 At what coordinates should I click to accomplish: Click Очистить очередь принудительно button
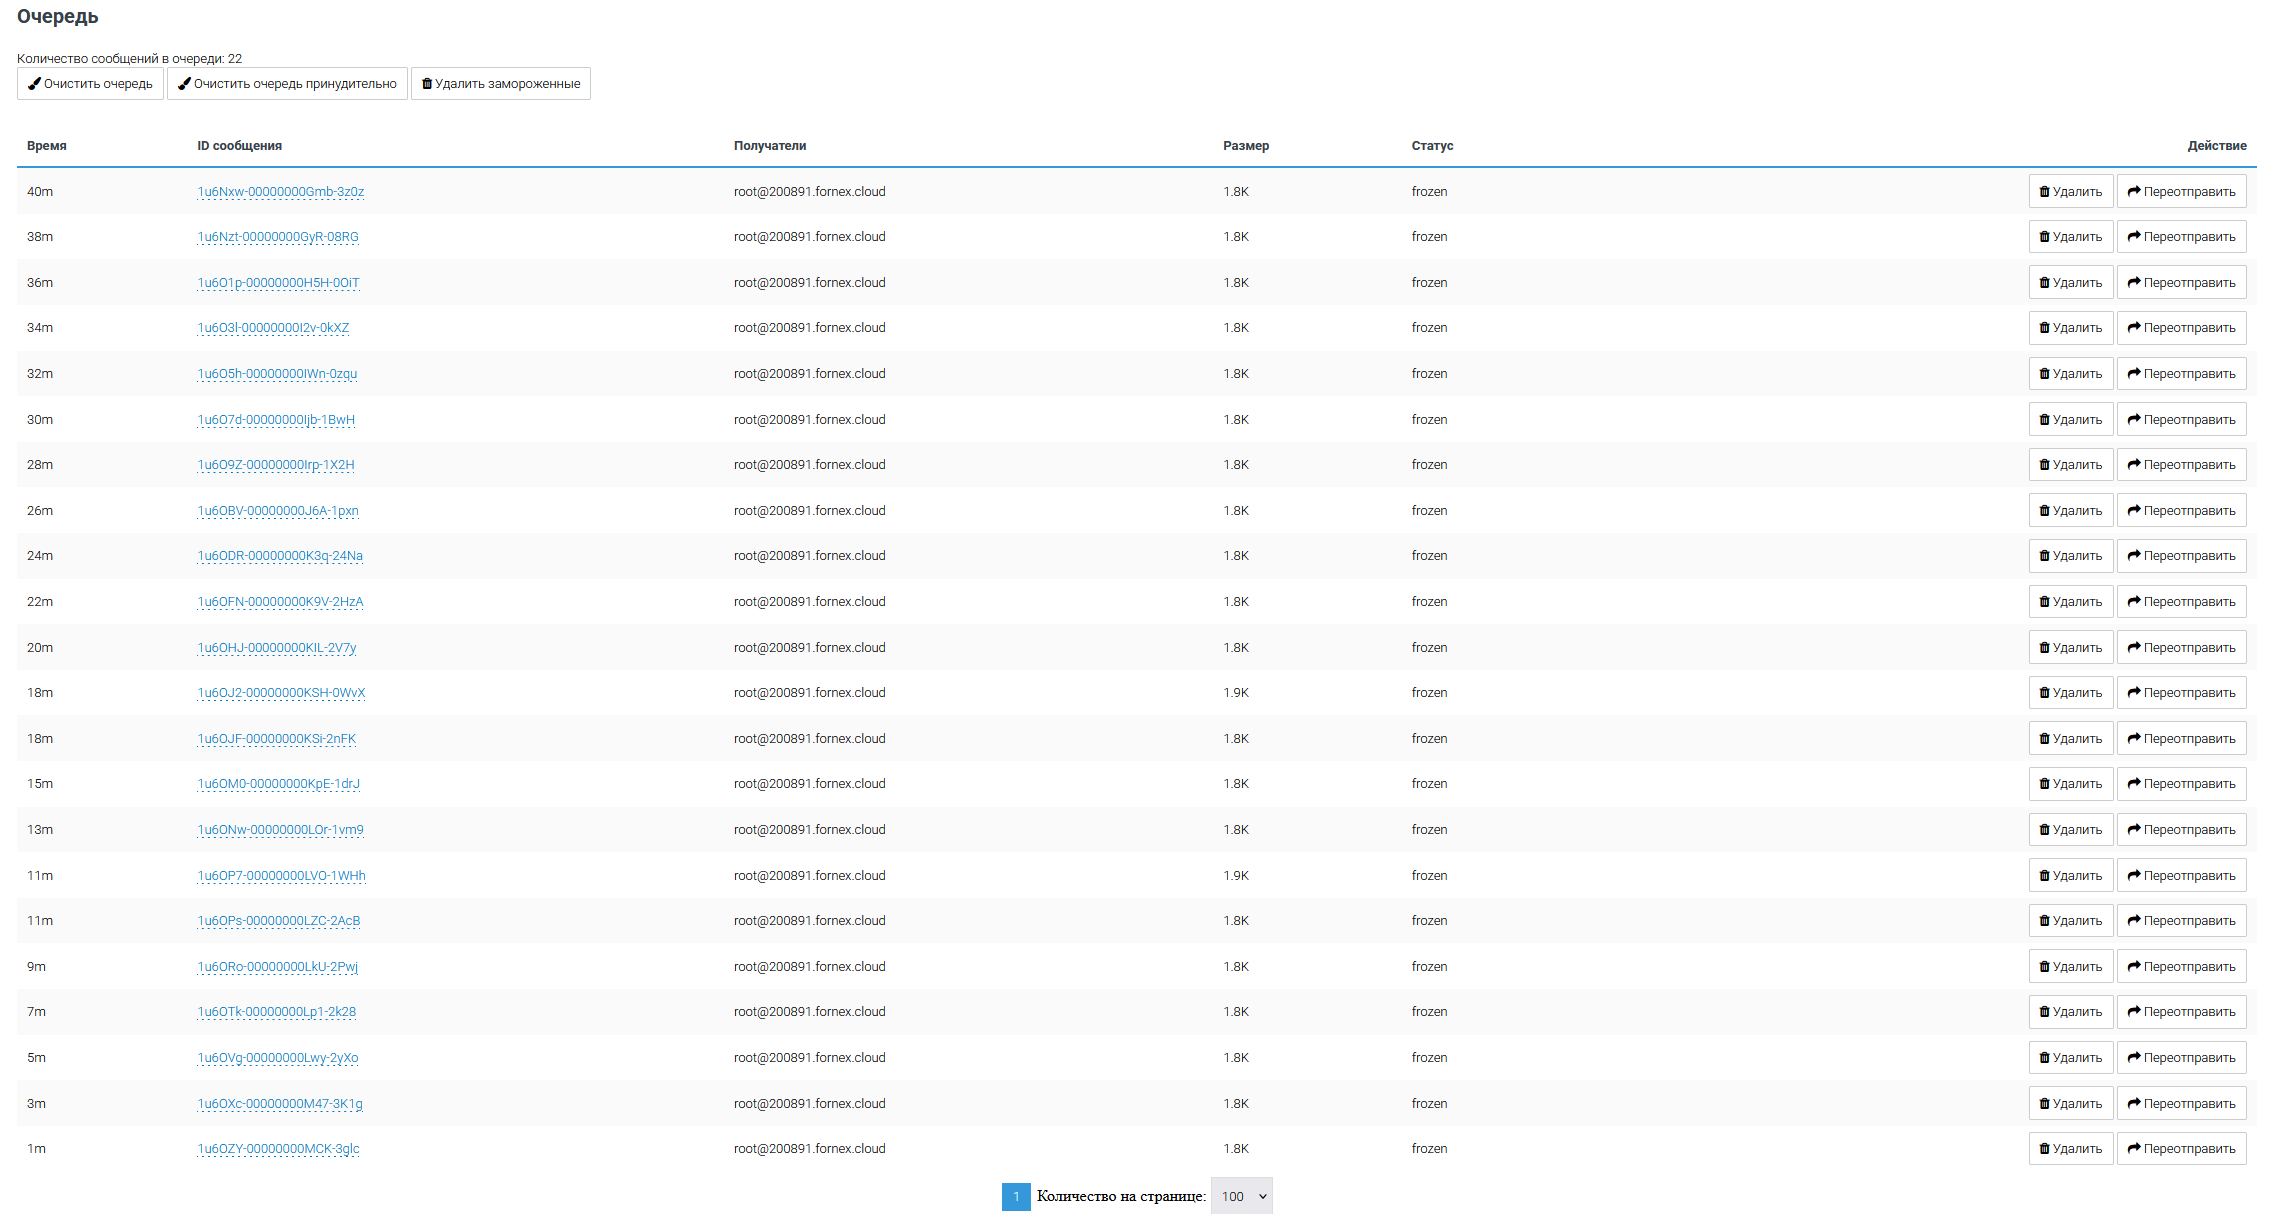tap(287, 84)
